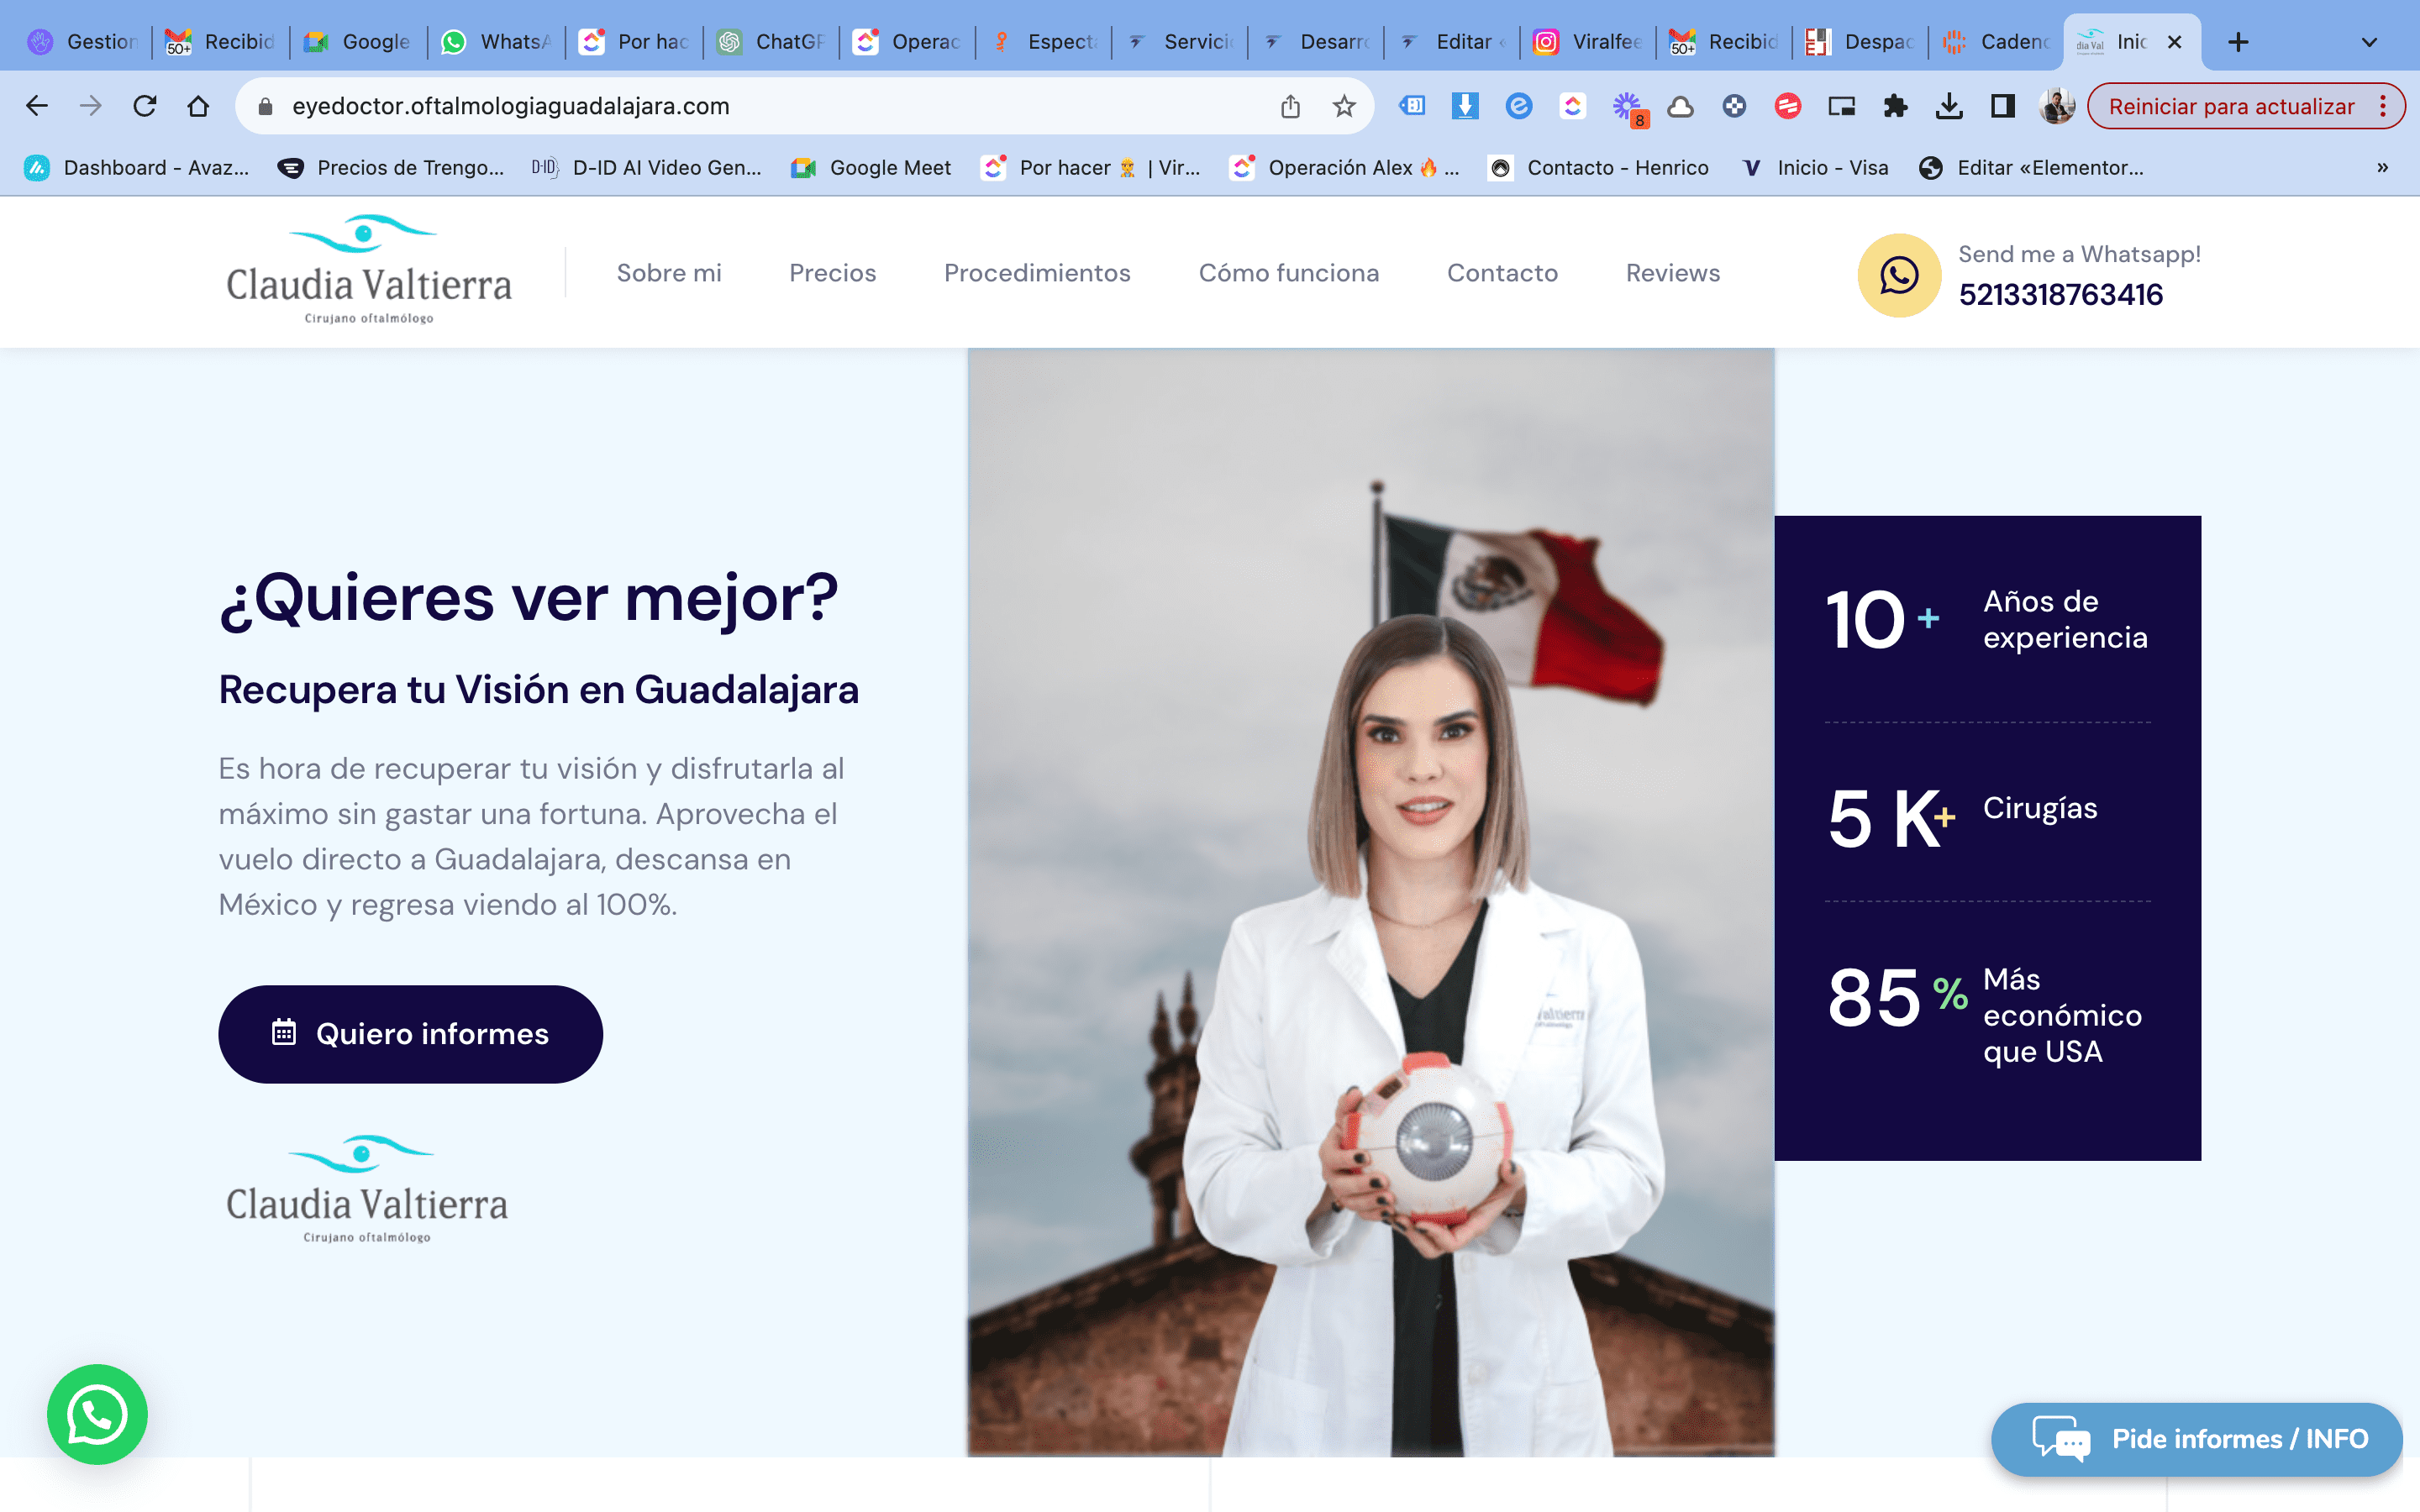Reload the current page
This screenshot has height=1512, width=2420.
(x=145, y=105)
